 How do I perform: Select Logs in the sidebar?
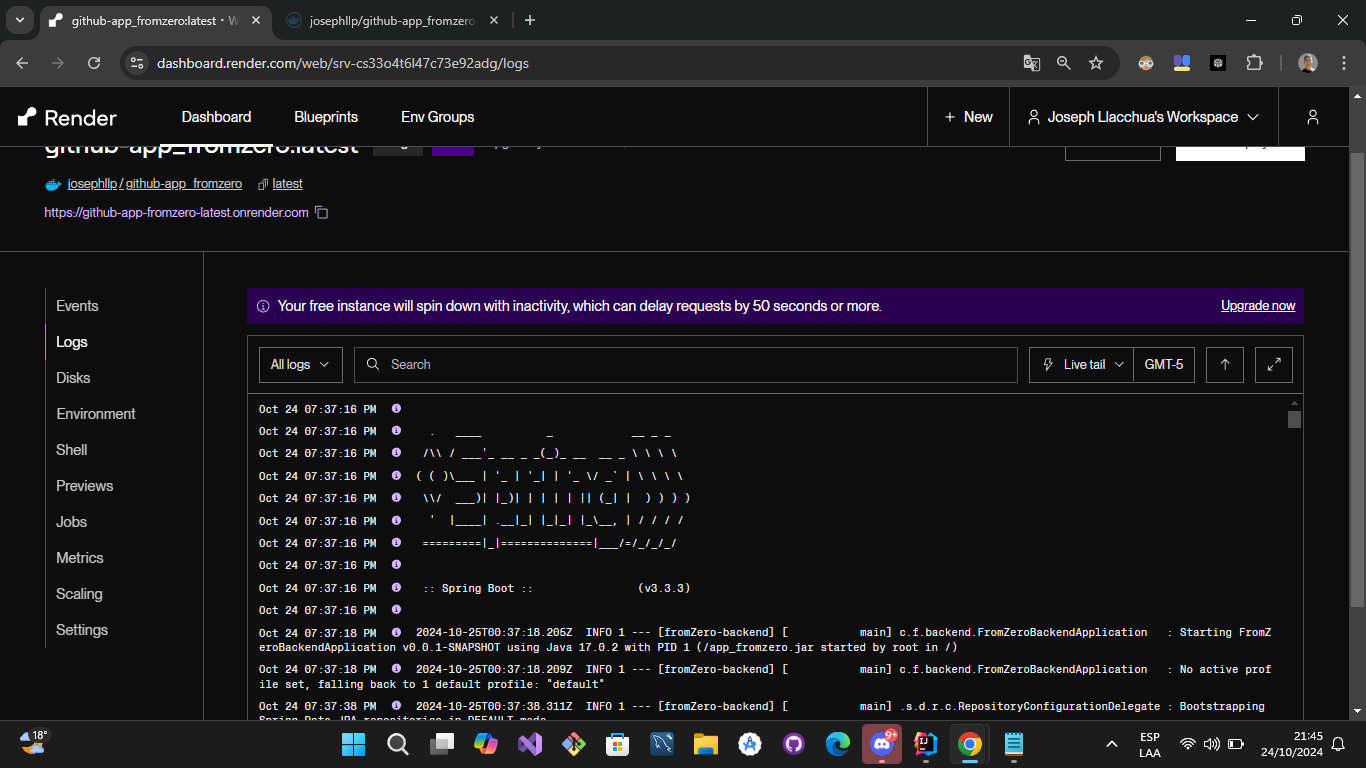coord(72,342)
